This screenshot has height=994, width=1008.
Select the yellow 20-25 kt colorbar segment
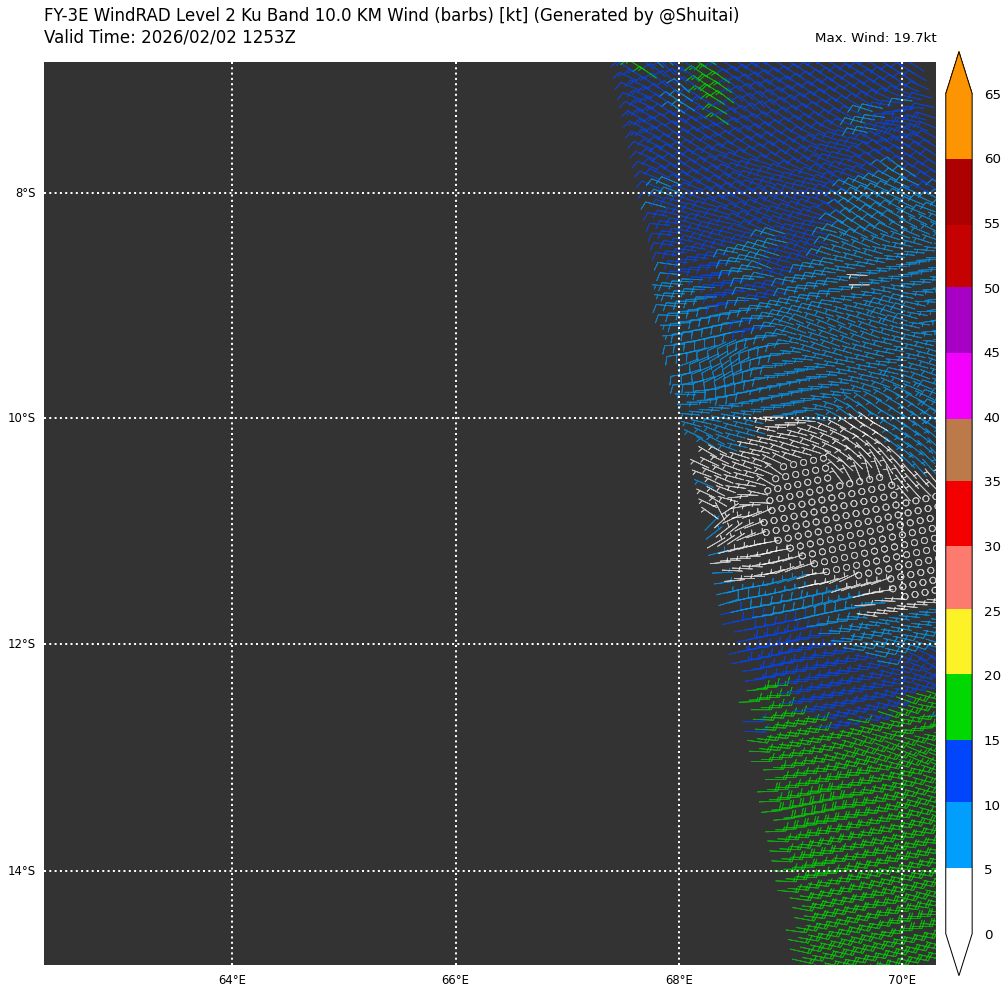coord(958,641)
